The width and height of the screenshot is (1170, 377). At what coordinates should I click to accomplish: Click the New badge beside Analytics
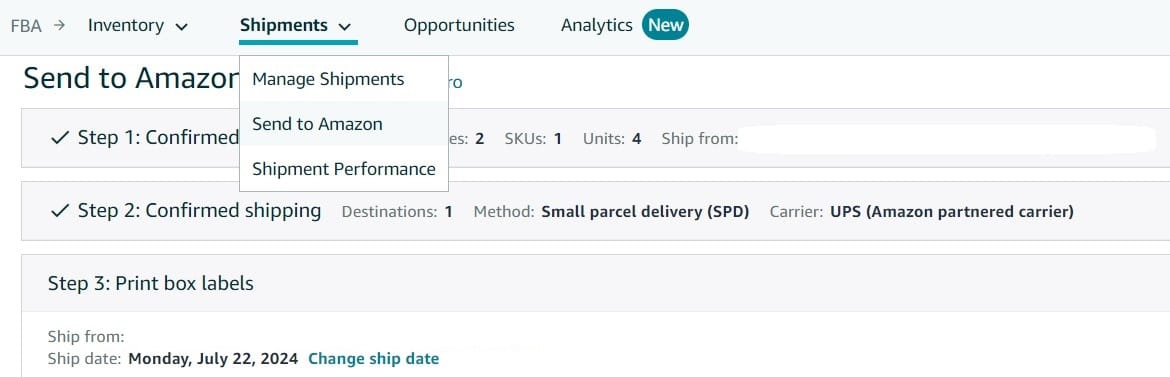666,25
